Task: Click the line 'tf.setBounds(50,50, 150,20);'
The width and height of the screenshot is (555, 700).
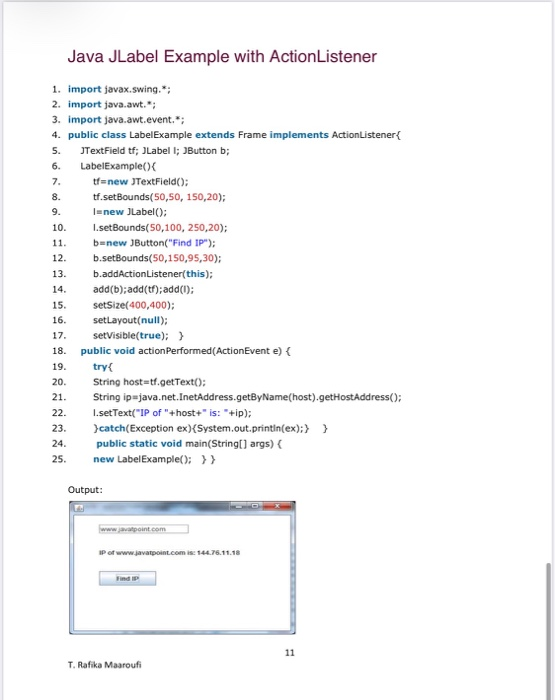Action: 159,197
